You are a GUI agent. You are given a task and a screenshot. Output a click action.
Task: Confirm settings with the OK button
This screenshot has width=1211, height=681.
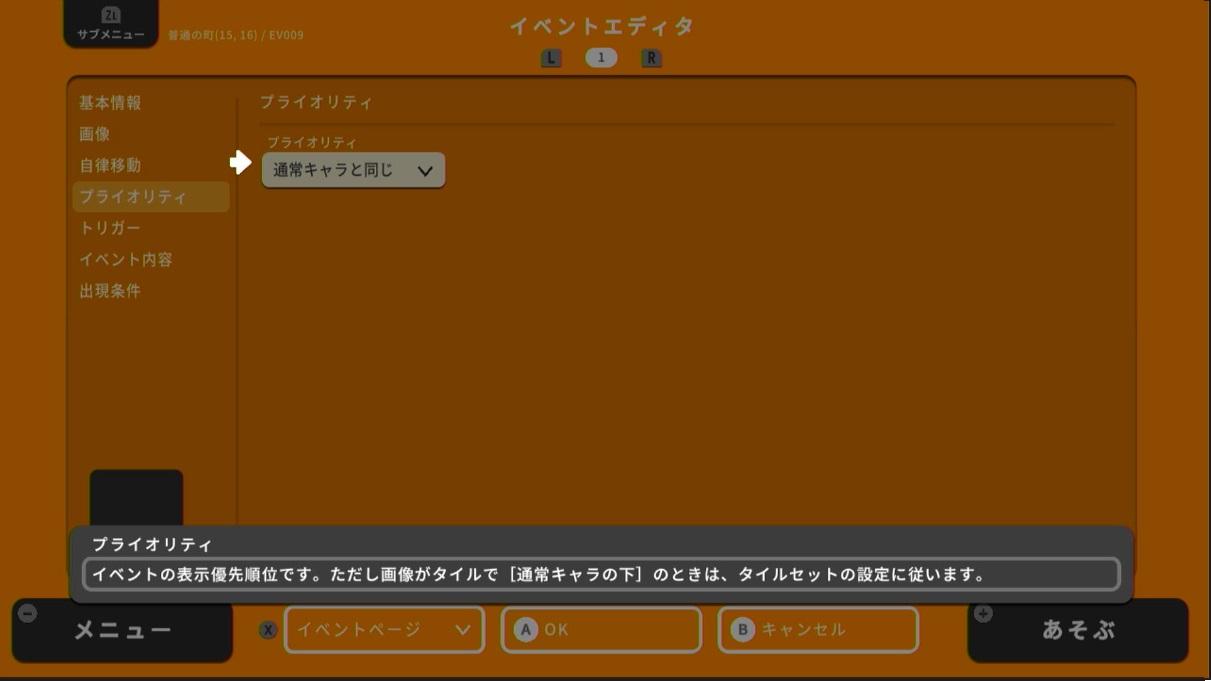tap(600, 628)
